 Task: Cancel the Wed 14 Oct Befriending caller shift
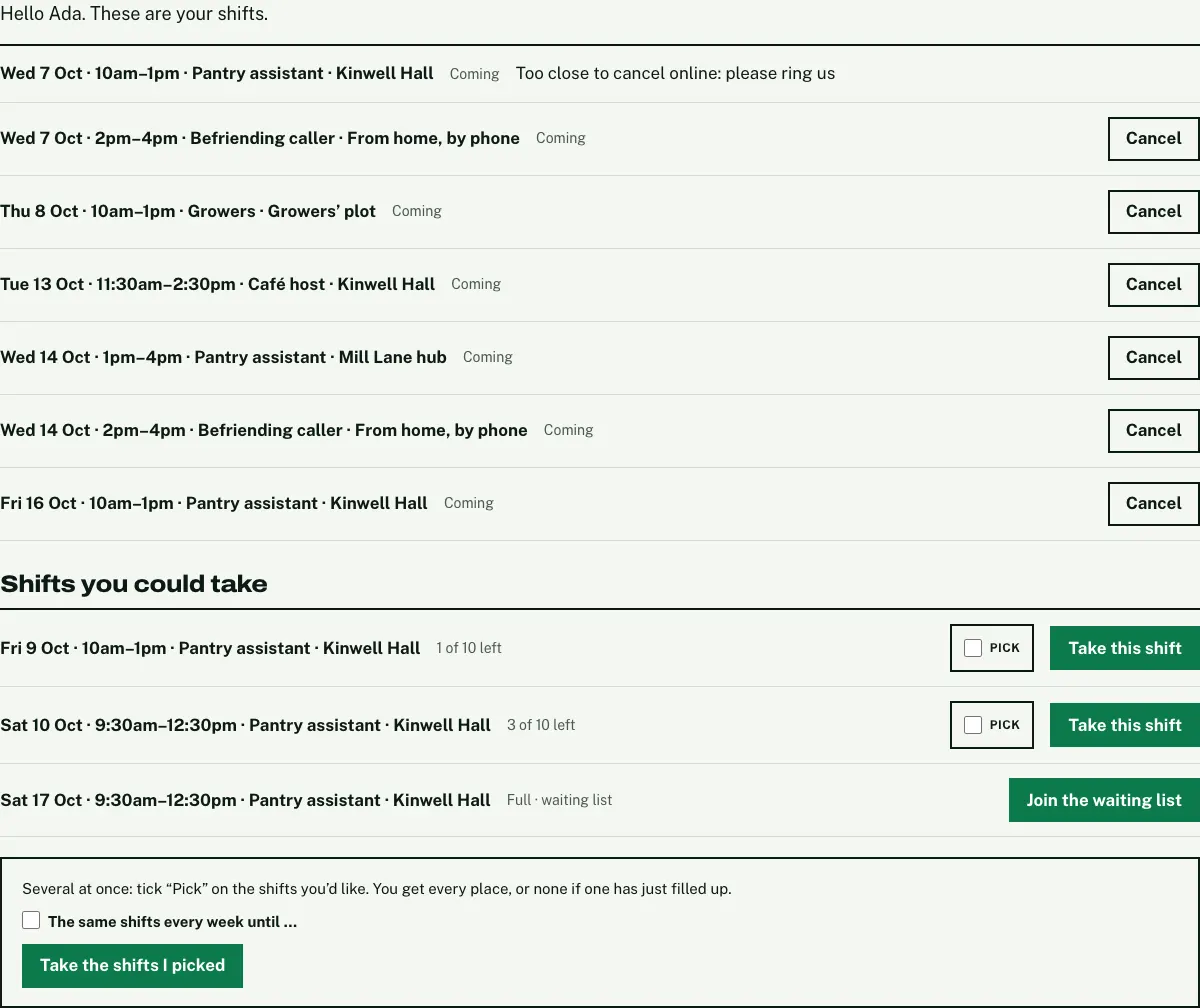coord(1154,431)
